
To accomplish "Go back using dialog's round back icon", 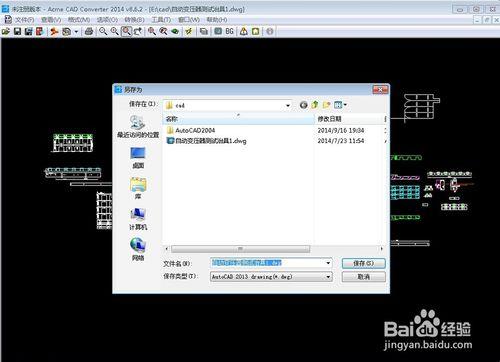I will pyautogui.click(x=303, y=105).
